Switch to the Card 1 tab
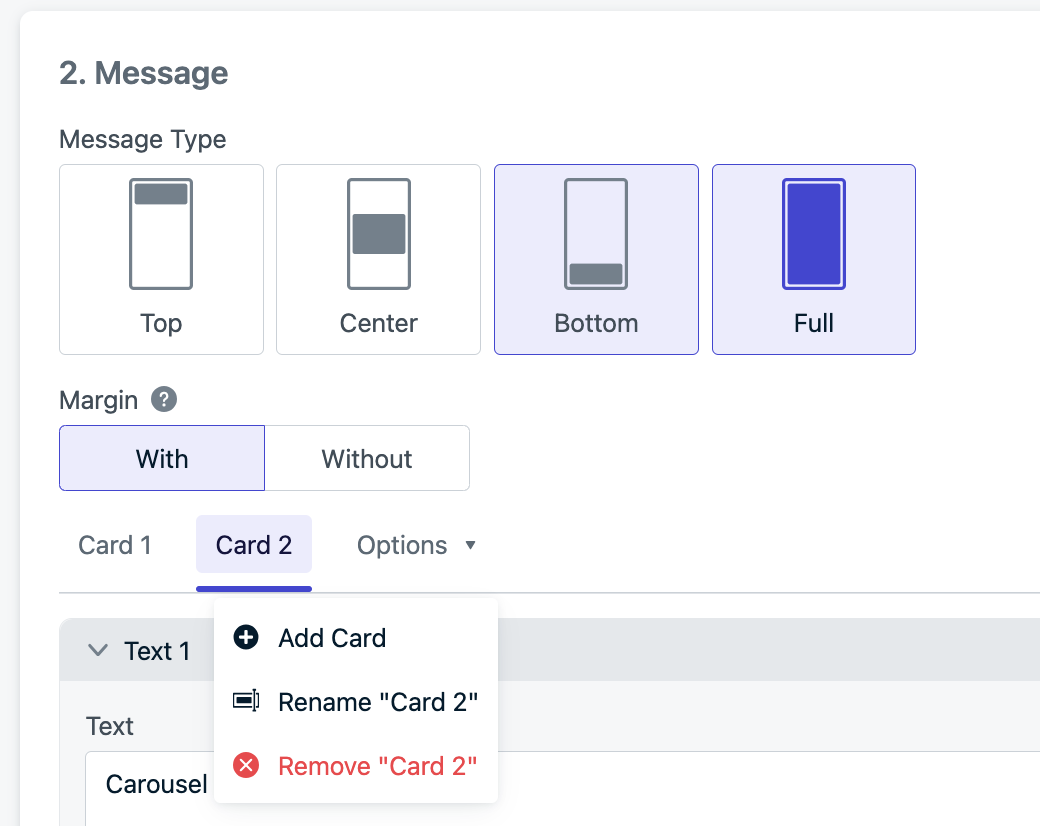Image resolution: width=1040 pixels, height=826 pixels. click(115, 545)
